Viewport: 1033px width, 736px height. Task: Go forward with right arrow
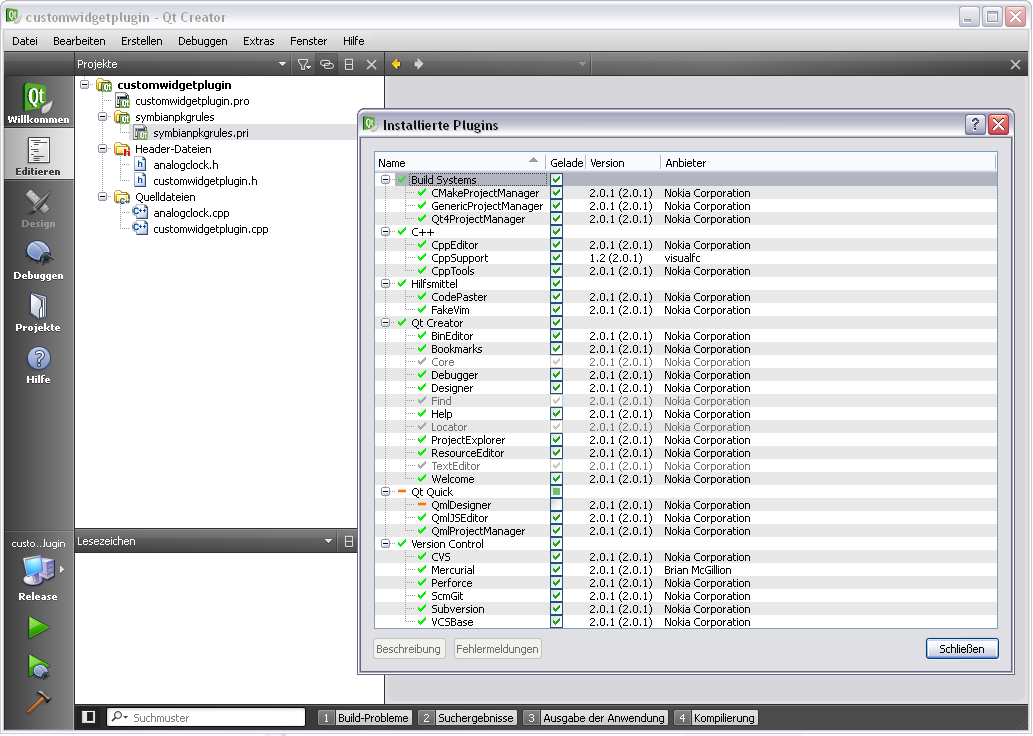[418, 64]
